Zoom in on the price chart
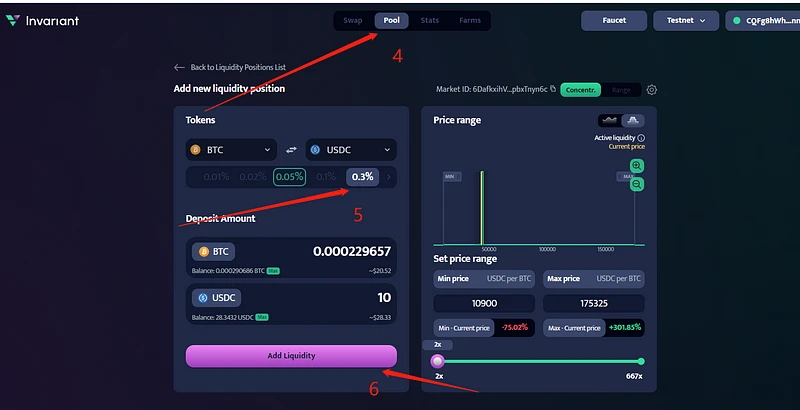This screenshot has width=800, height=410. click(x=636, y=166)
